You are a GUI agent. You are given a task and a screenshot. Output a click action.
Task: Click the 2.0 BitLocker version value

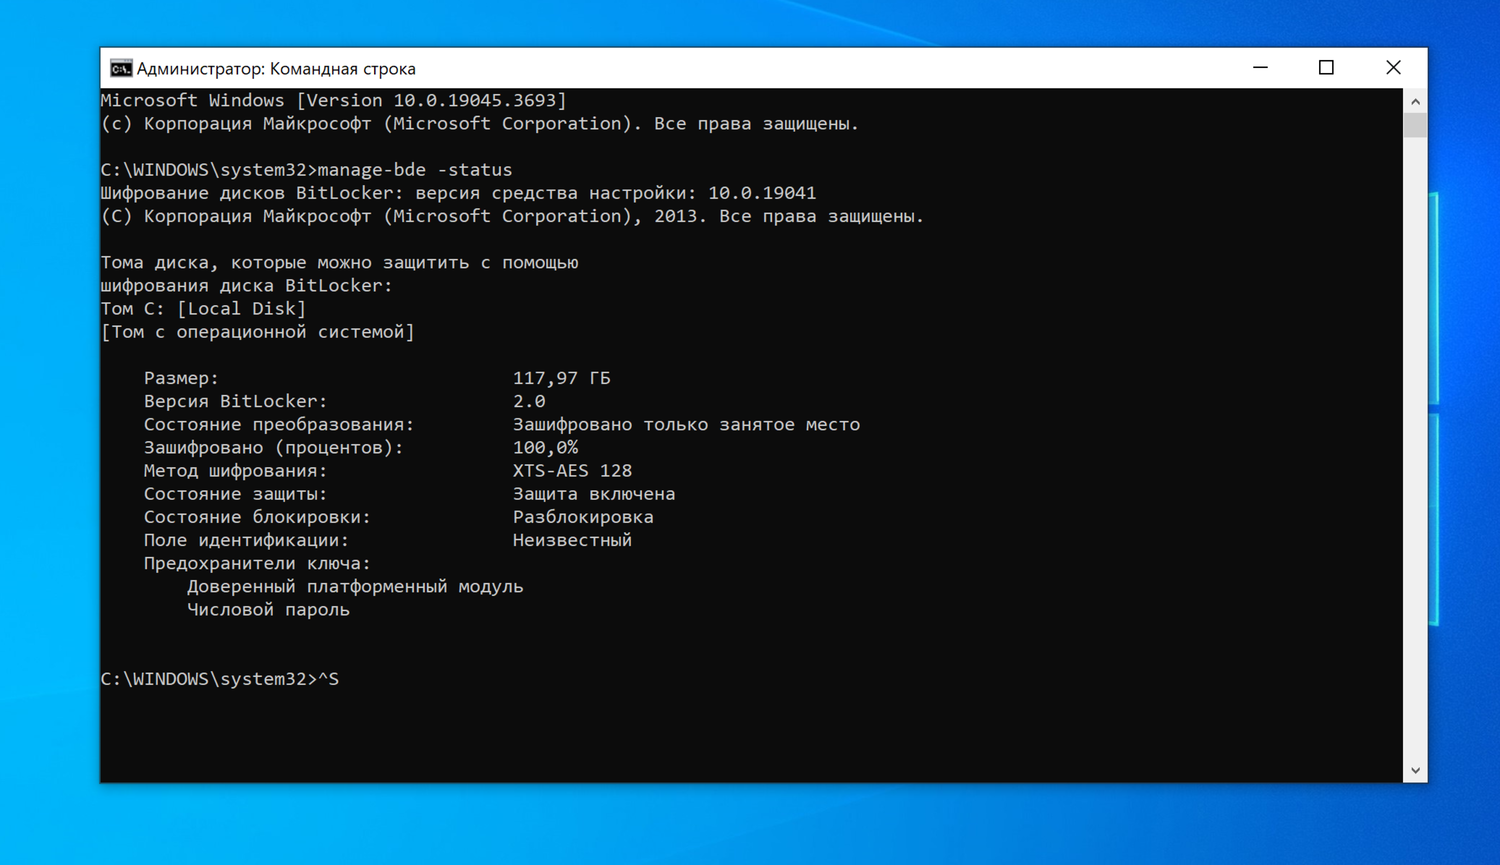(529, 401)
